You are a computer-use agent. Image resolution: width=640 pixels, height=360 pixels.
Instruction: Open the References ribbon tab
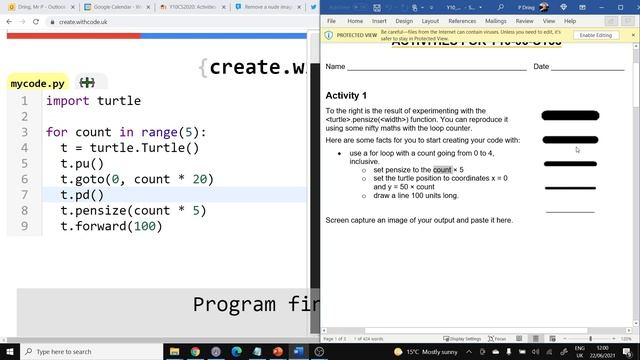pos(462,21)
